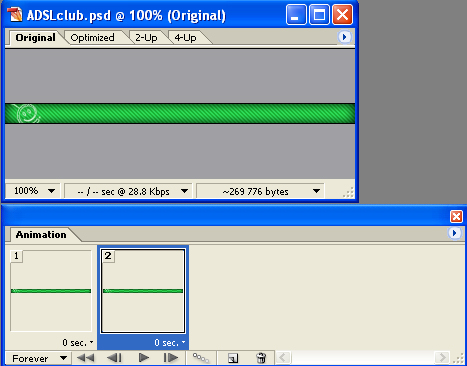Change frame 1 delay of 0 sec.

pyautogui.click(x=77, y=343)
